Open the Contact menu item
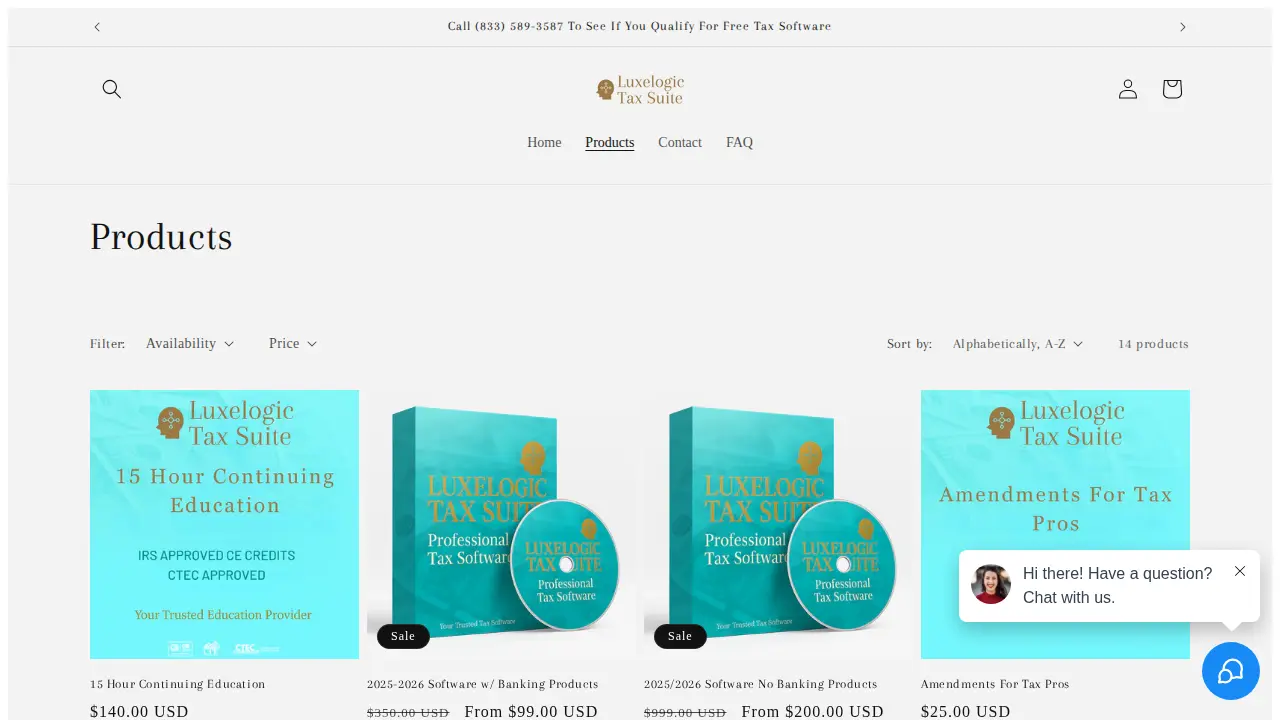This screenshot has width=1280, height=720. coord(680,143)
